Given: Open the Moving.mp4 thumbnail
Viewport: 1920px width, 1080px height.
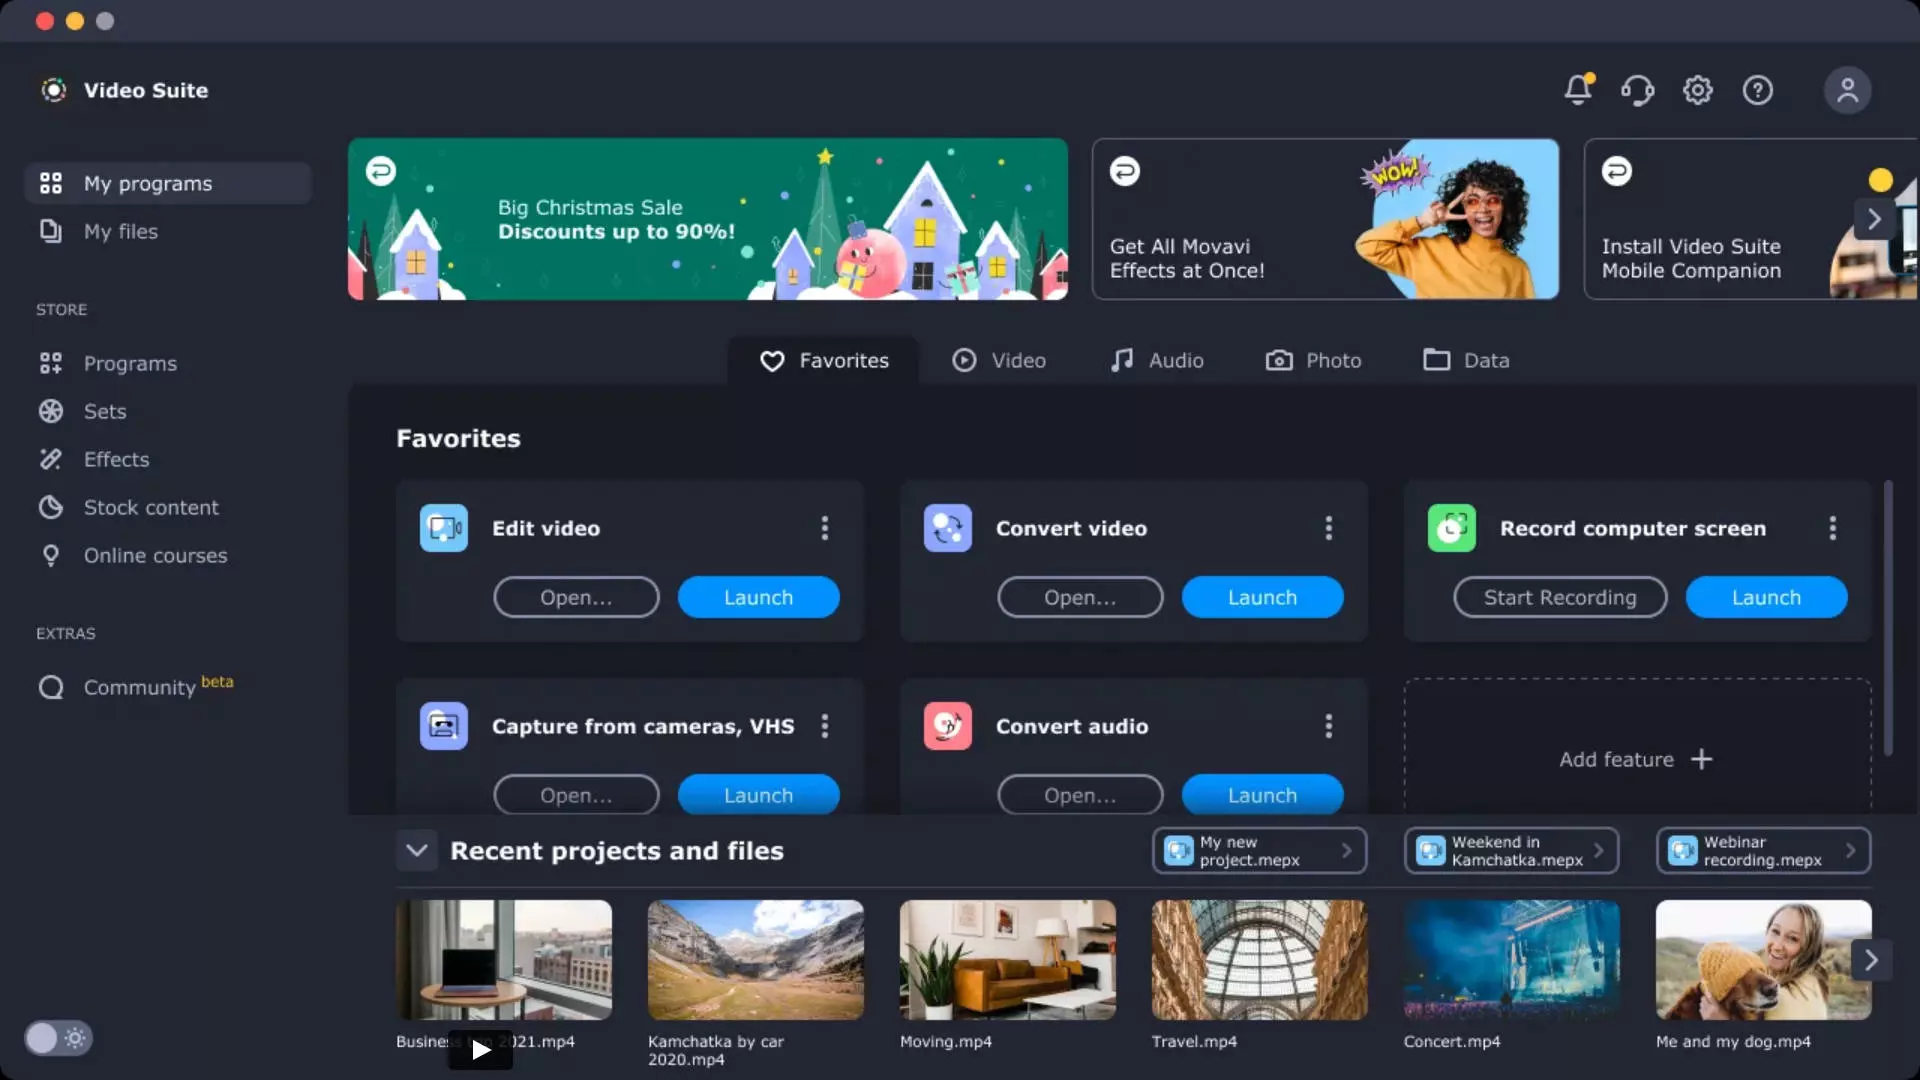Looking at the screenshot, I should pyautogui.click(x=1008, y=960).
